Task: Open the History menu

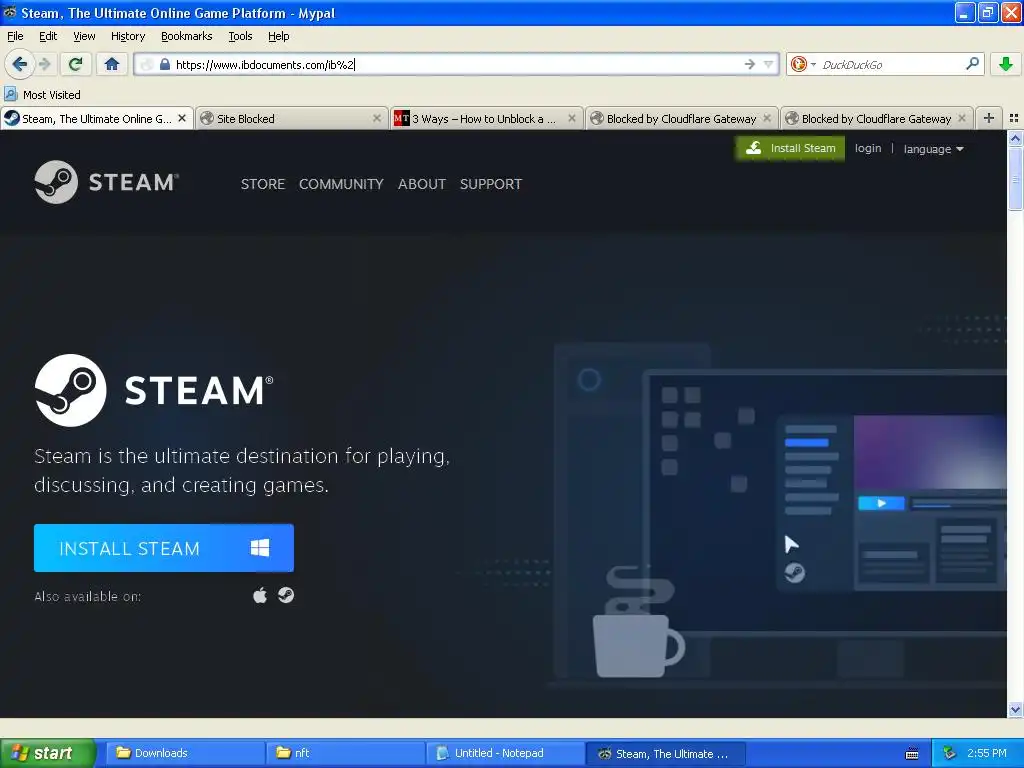Action: point(127,36)
